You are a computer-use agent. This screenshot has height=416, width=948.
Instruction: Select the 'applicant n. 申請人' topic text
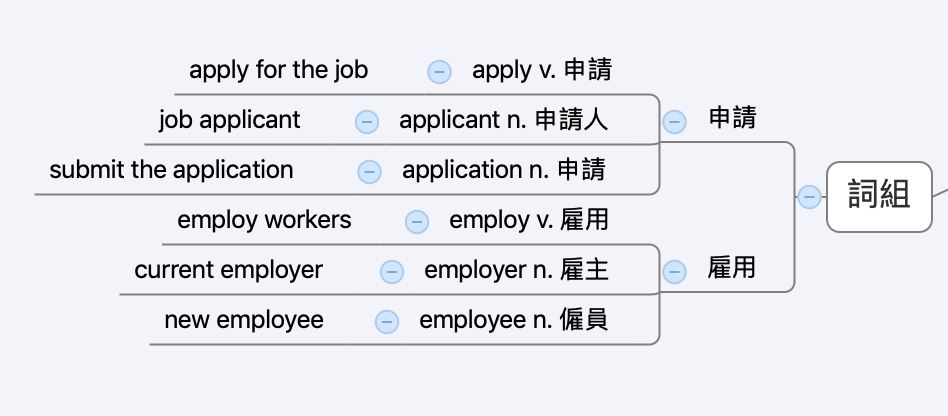[504, 120]
